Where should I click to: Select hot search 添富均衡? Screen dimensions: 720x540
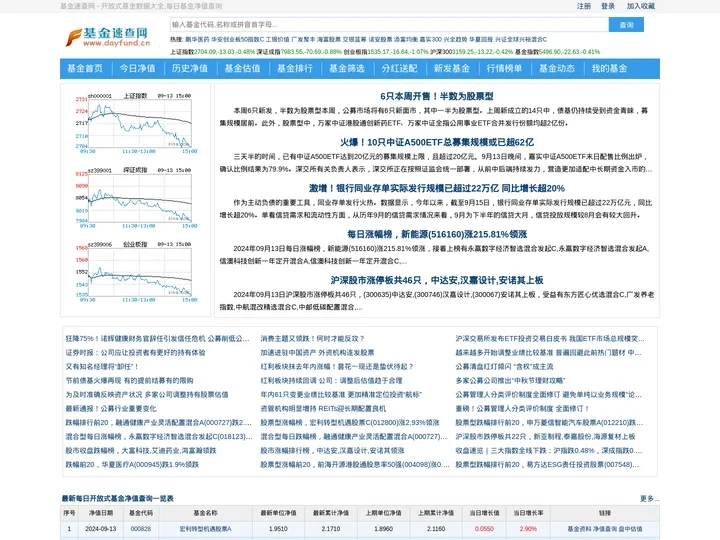click(406, 39)
